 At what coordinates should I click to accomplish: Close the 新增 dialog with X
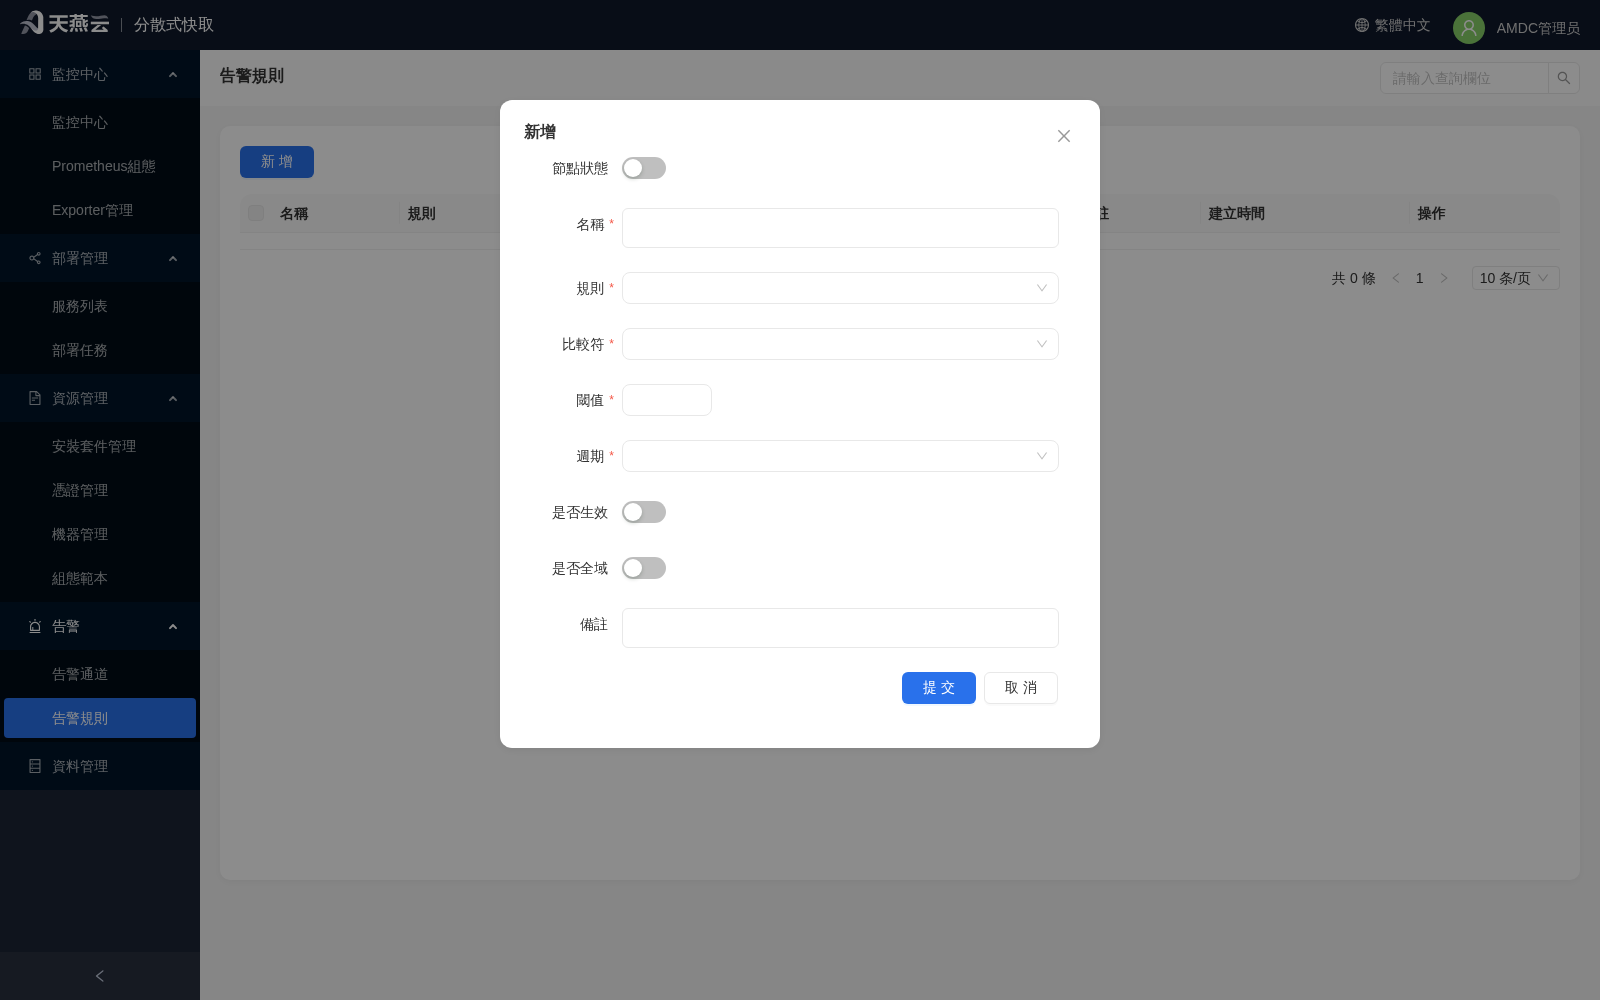point(1064,136)
